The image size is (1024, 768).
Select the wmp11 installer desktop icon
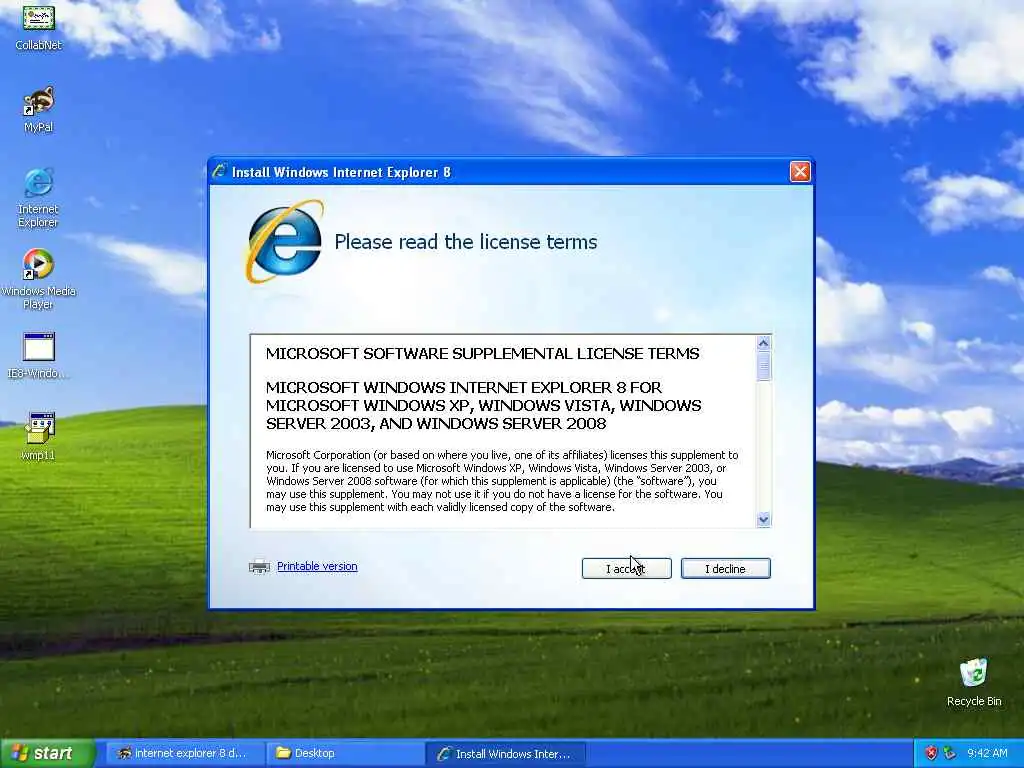click(x=39, y=436)
